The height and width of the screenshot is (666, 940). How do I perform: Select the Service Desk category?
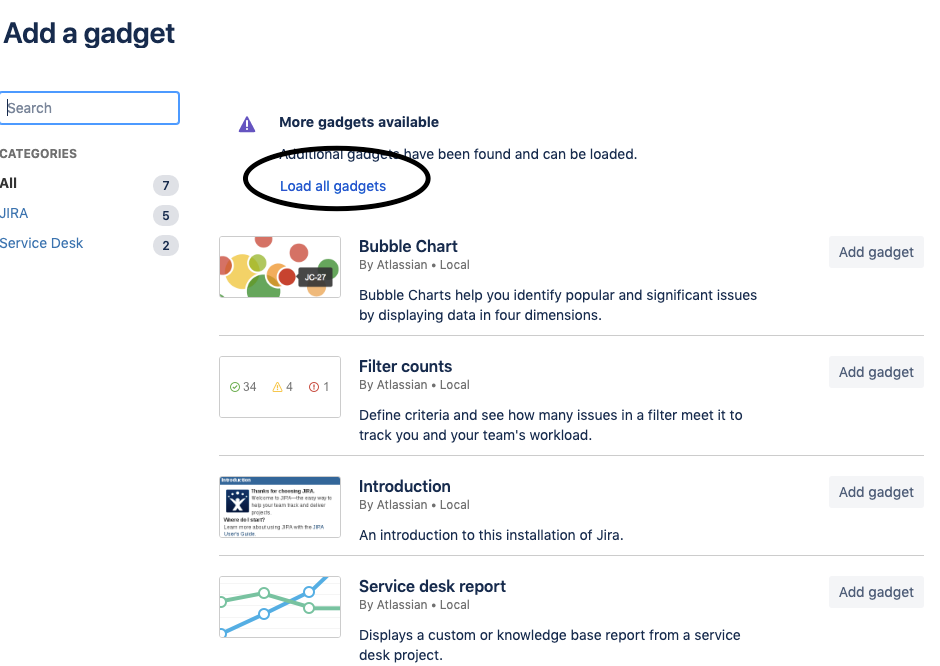pos(42,243)
